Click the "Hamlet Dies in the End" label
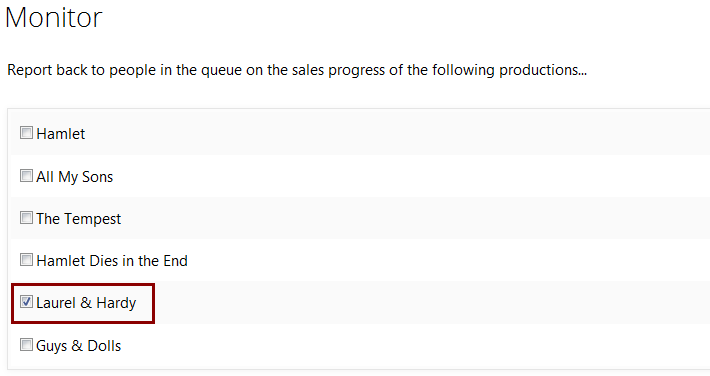The height and width of the screenshot is (376, 710). (x=112, y=261)
